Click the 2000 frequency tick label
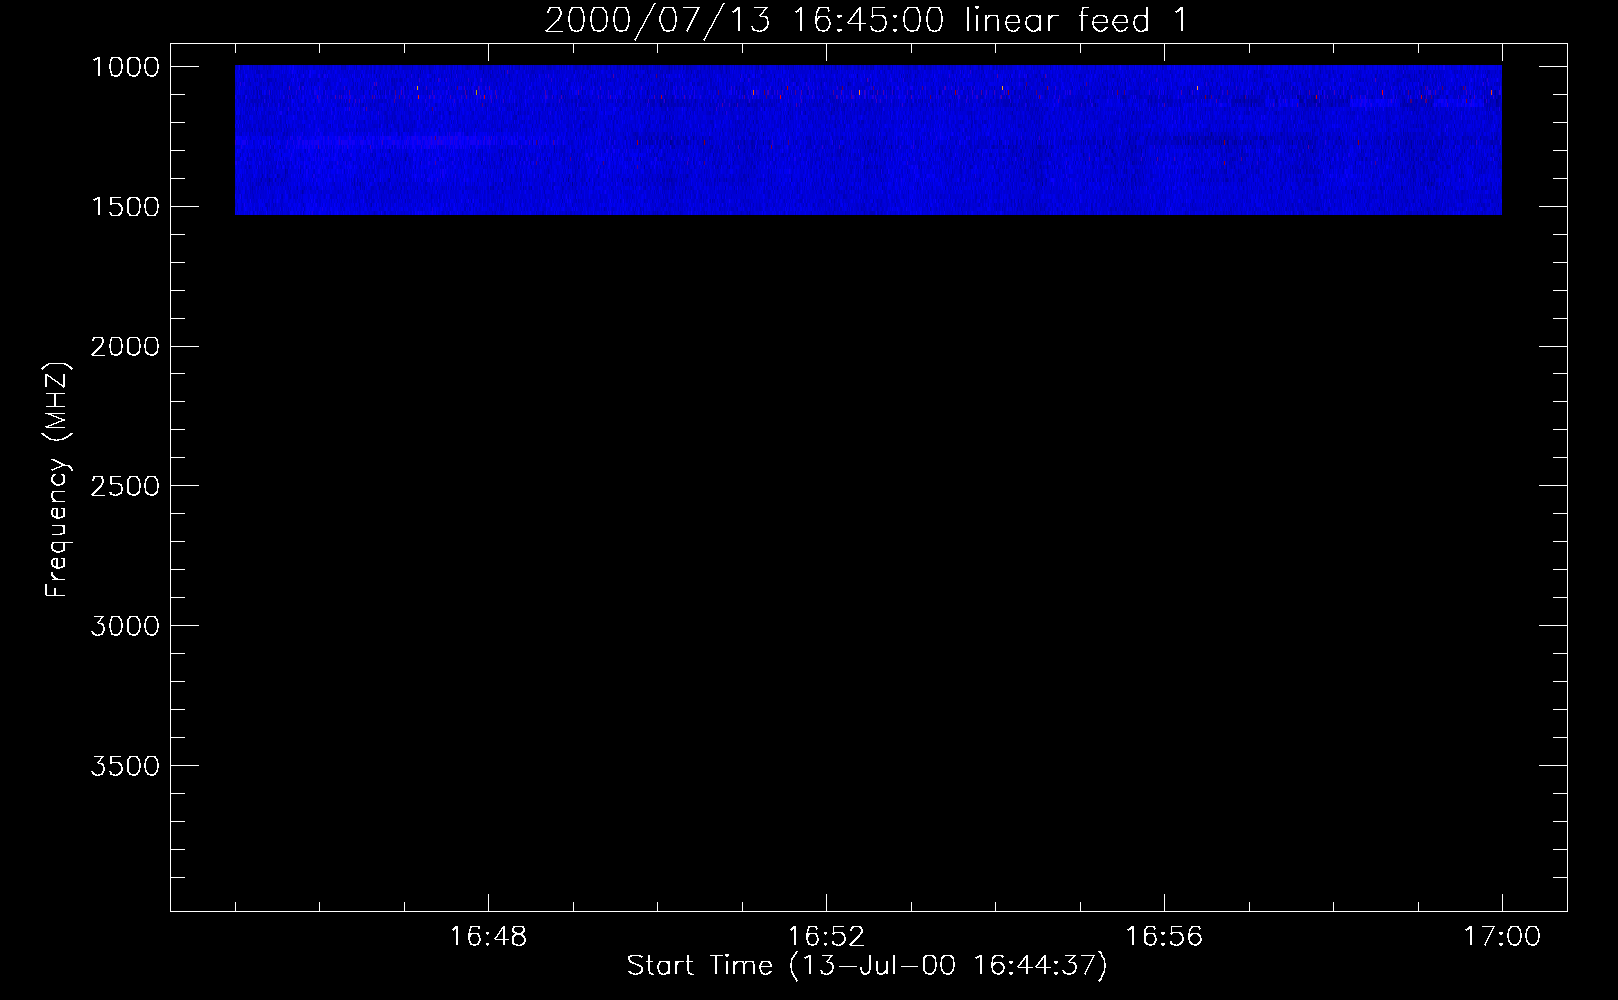This screenshot has width=1618, height=1000. (x=126, y=347)
